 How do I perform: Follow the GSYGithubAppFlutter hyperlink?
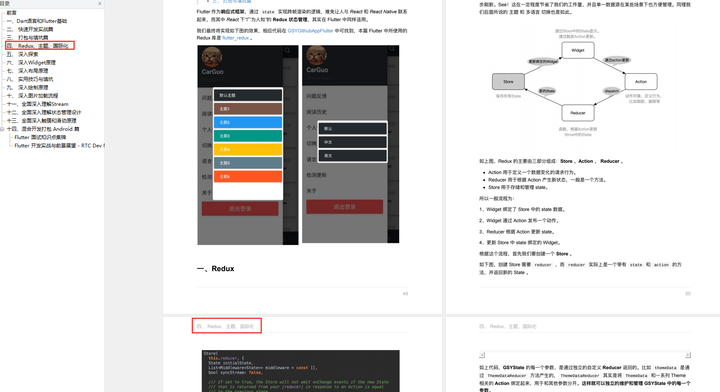(x=310, y=31)
